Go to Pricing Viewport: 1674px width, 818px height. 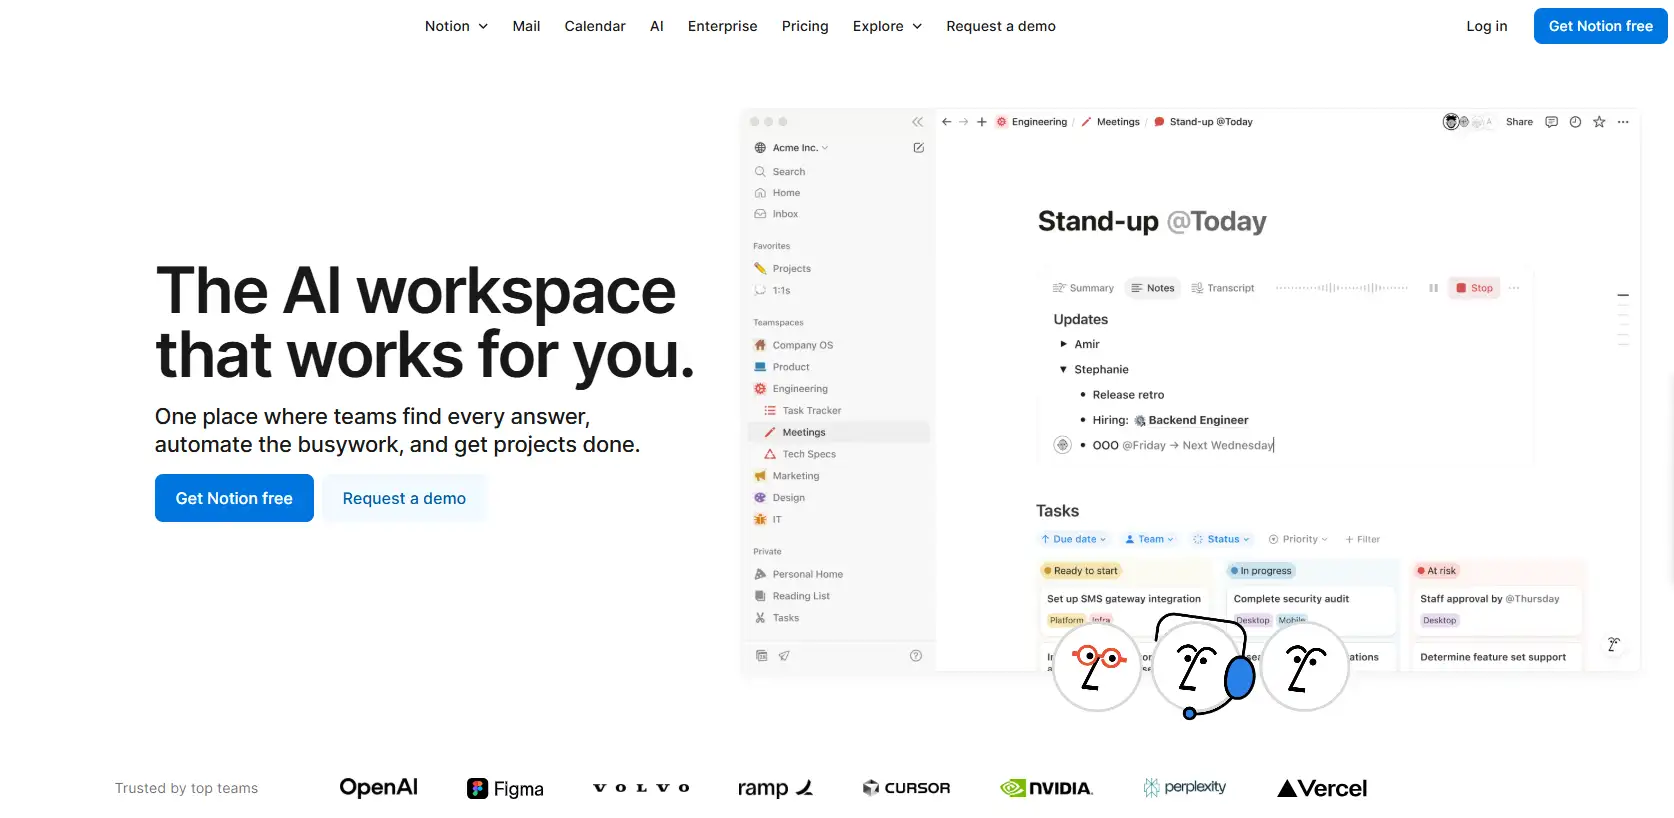coord(805,26)
